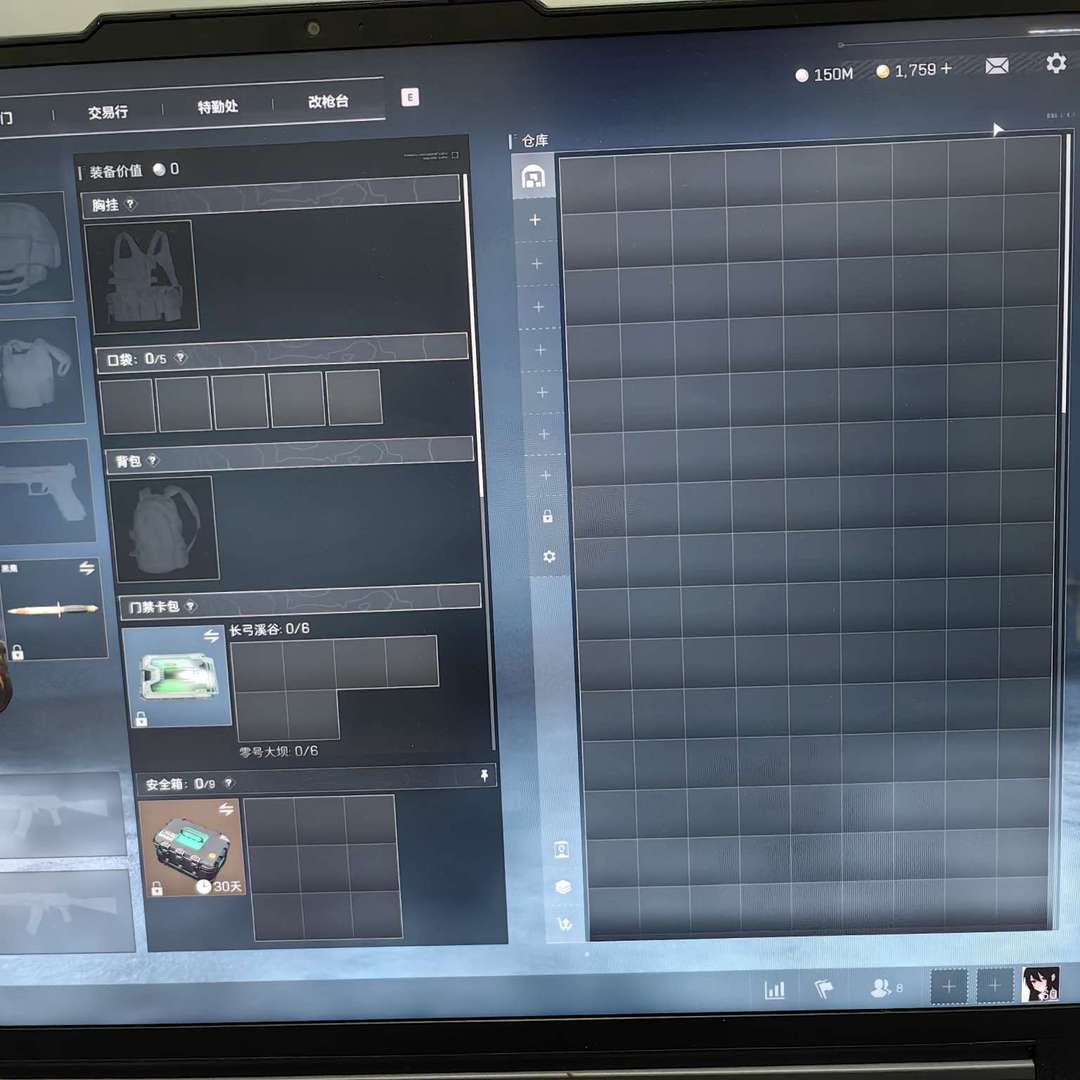Image resolution: width=1080 pixels, height=1080 pixels.
Task: Show help for 胸挂 section
Action: click(x=130, y=204)
